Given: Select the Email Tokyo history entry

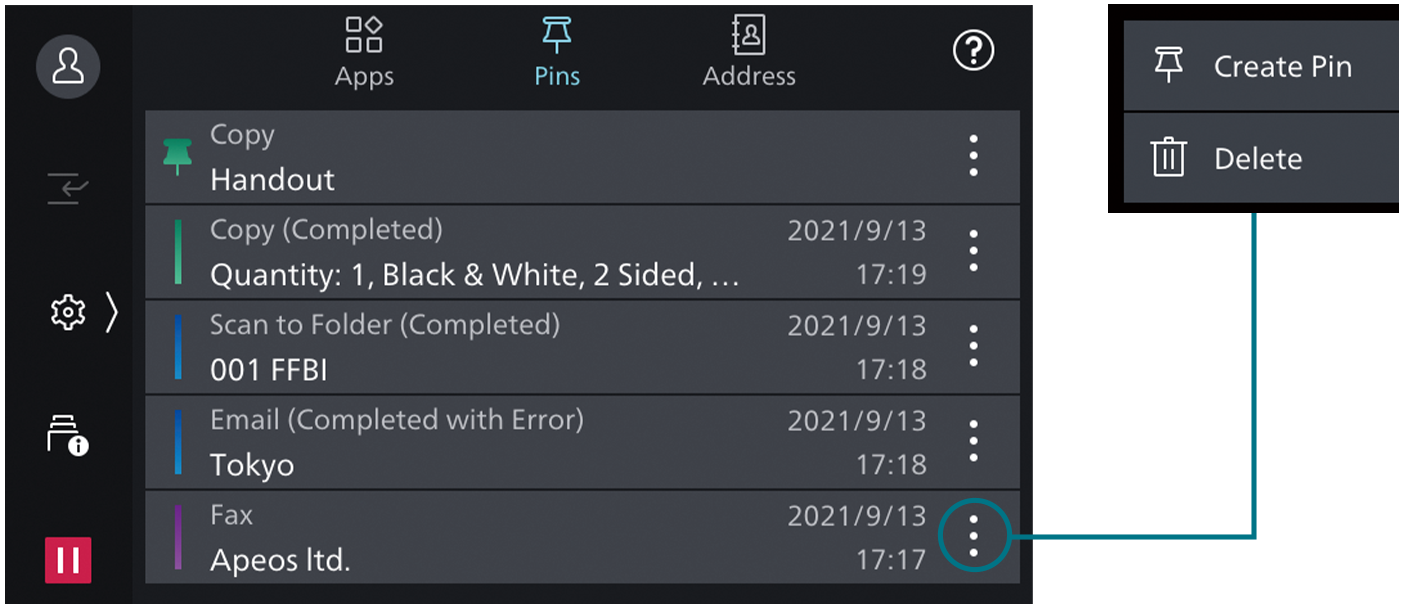Looking at the screenshot, I should coord(500,442).
